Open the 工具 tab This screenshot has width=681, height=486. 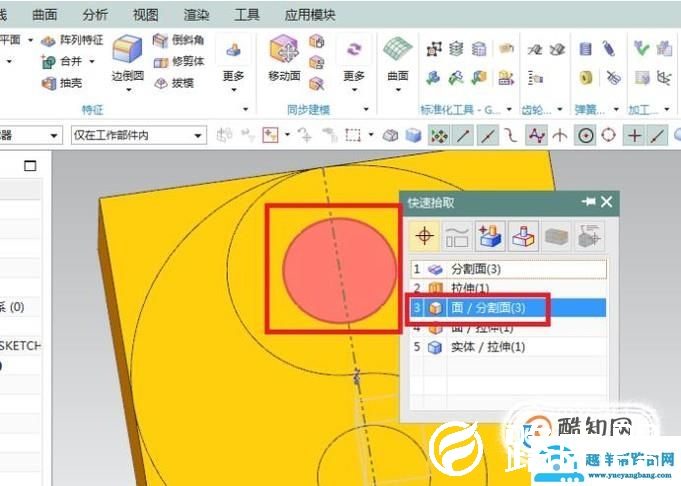click(247, 15)
